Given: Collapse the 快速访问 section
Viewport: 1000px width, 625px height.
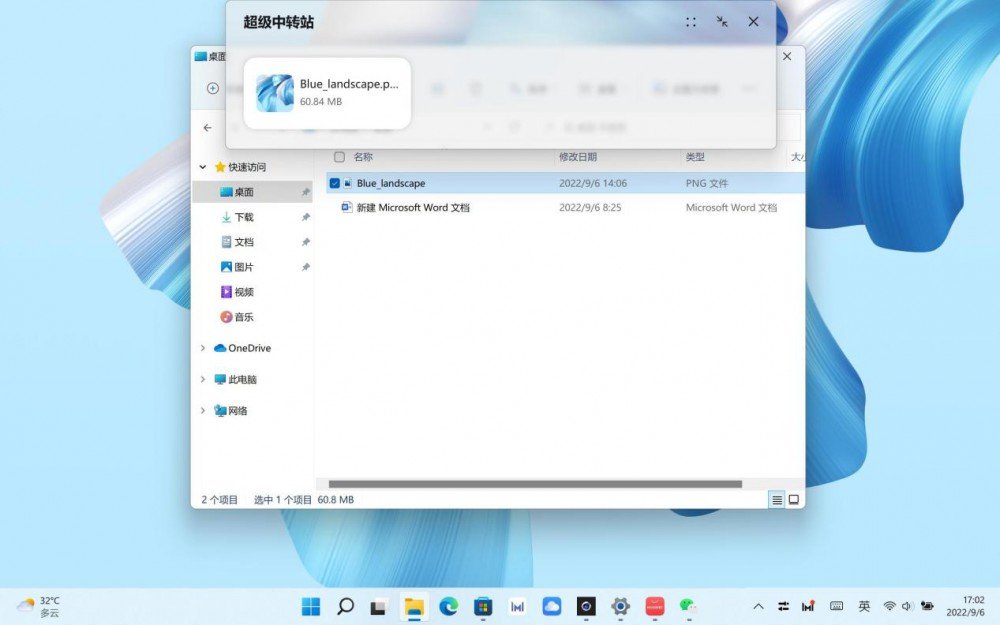Looking at the screenshot, I should (202, 166).
